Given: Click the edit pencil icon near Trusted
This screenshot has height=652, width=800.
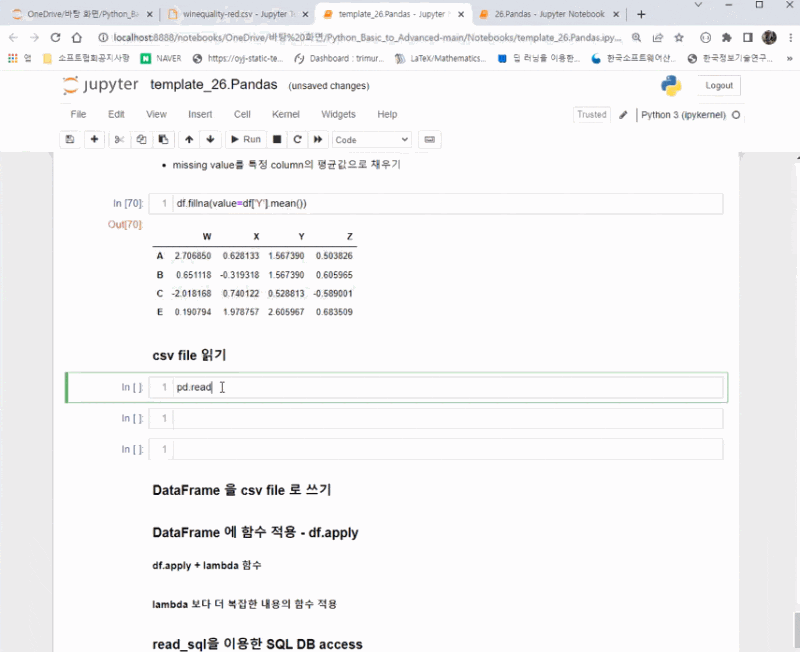Looking at the screenshot, I should (x=623, y=115).
